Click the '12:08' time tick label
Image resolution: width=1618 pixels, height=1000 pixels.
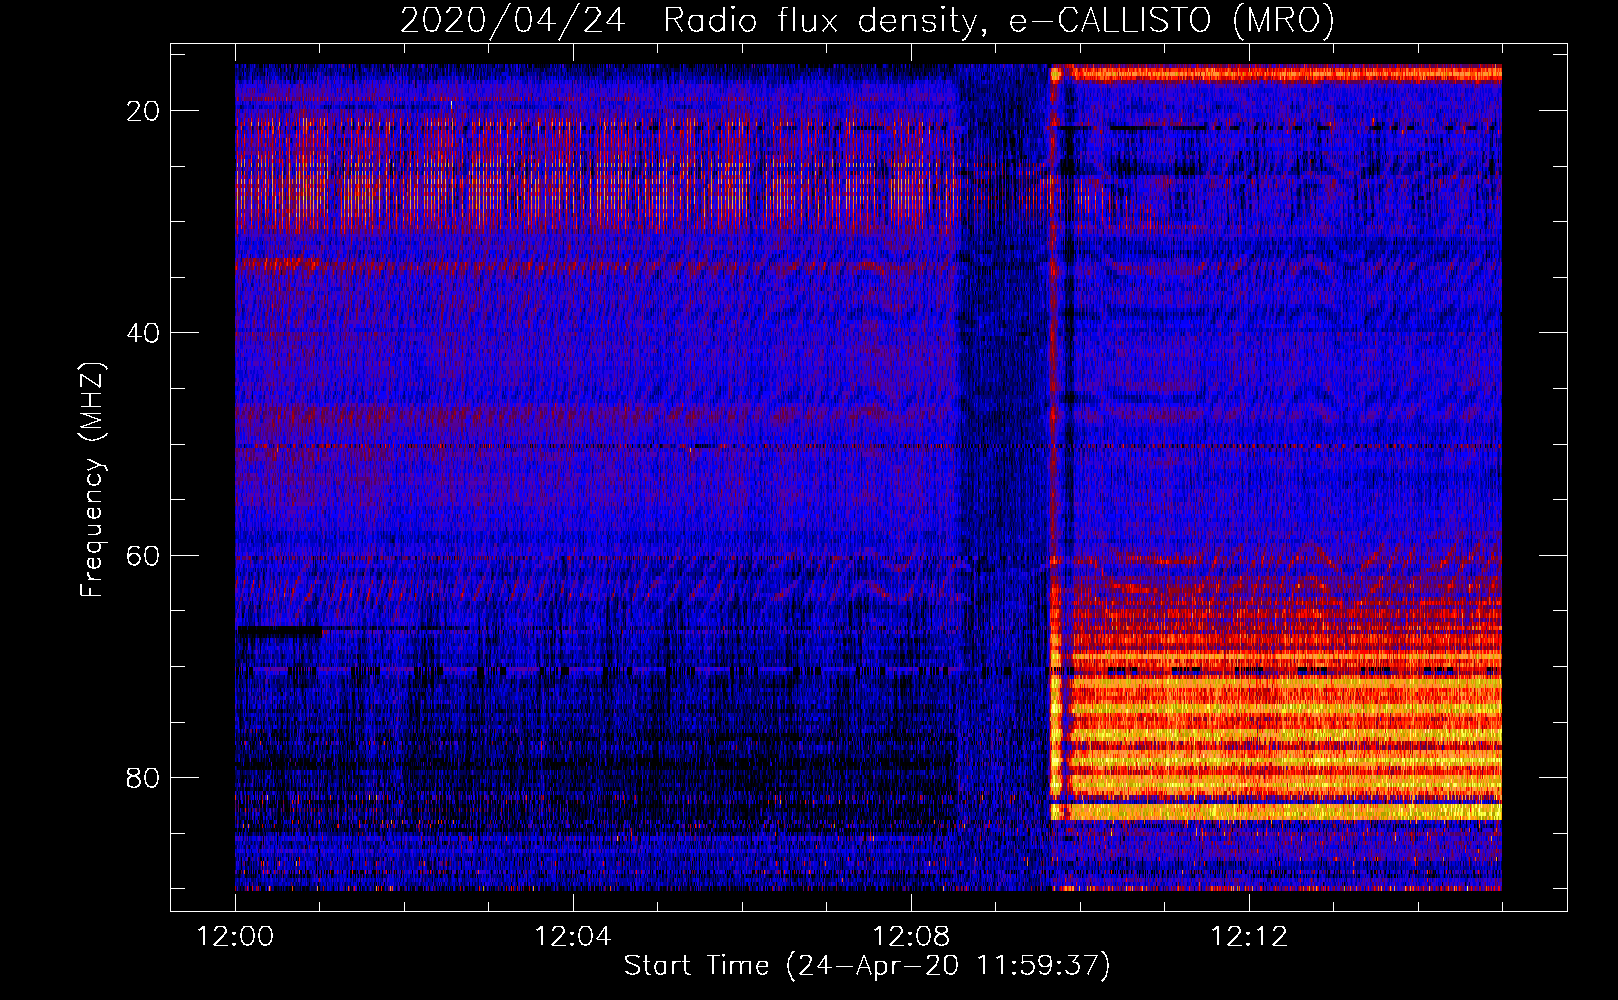pyautogui.click(x=911, y=937)
